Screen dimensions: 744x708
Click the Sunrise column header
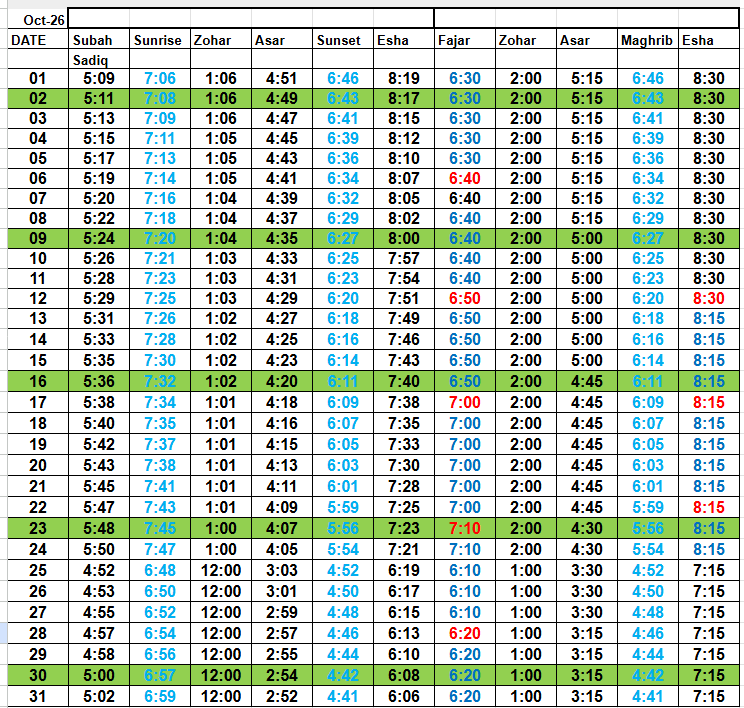click(x=160, y=40)
